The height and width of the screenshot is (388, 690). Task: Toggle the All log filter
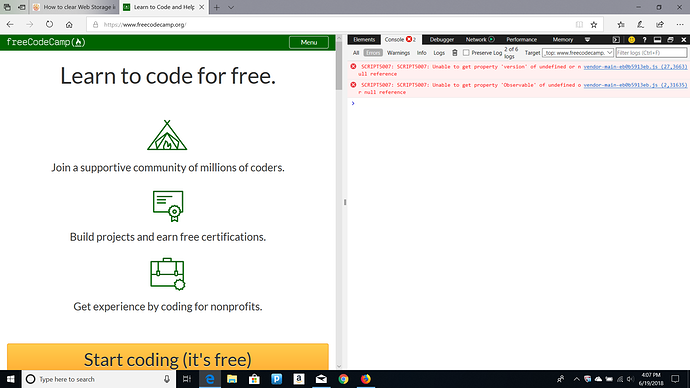[x=356, y=53]
